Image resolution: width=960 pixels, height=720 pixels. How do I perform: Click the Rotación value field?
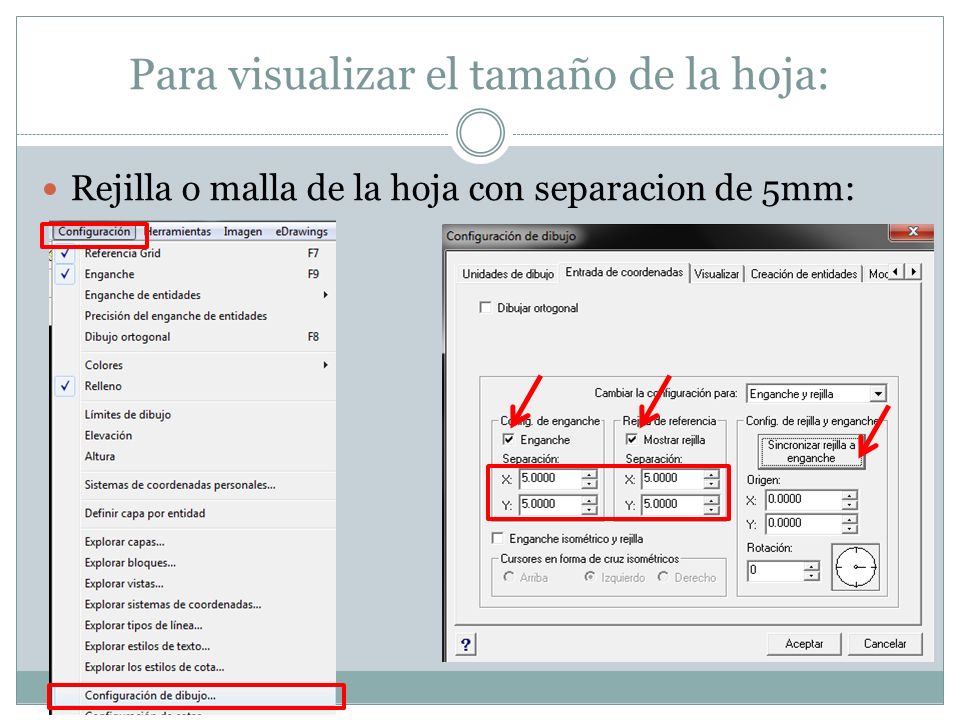[x=775, y=571]
